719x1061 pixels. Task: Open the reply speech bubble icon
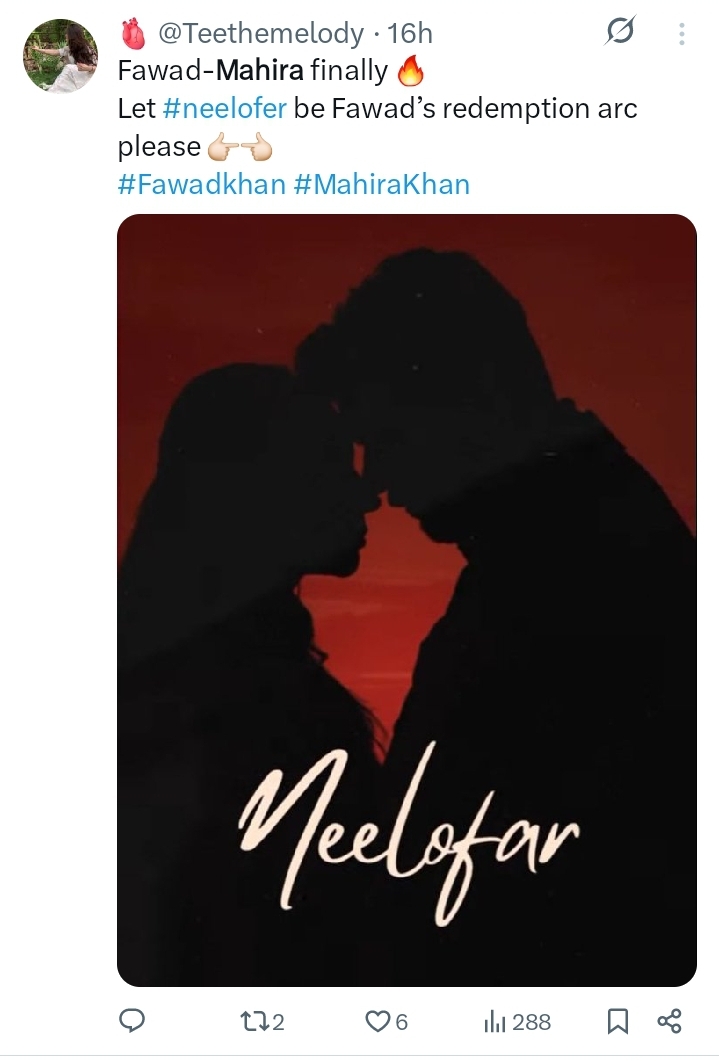[x=132, y=1020]
